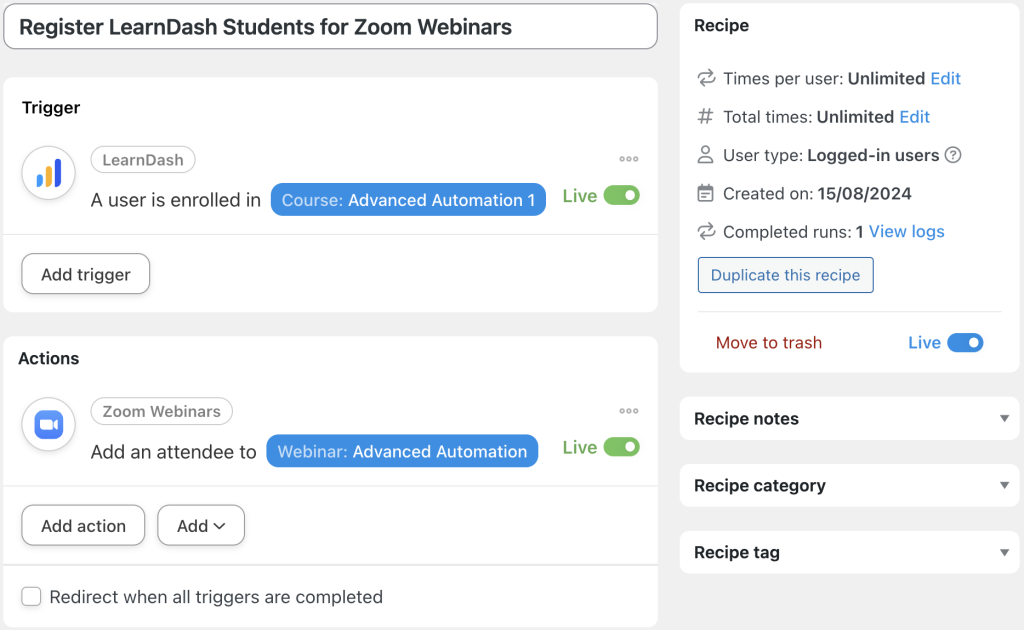
Task: Open the View logs link
Action: click(906, 232)
